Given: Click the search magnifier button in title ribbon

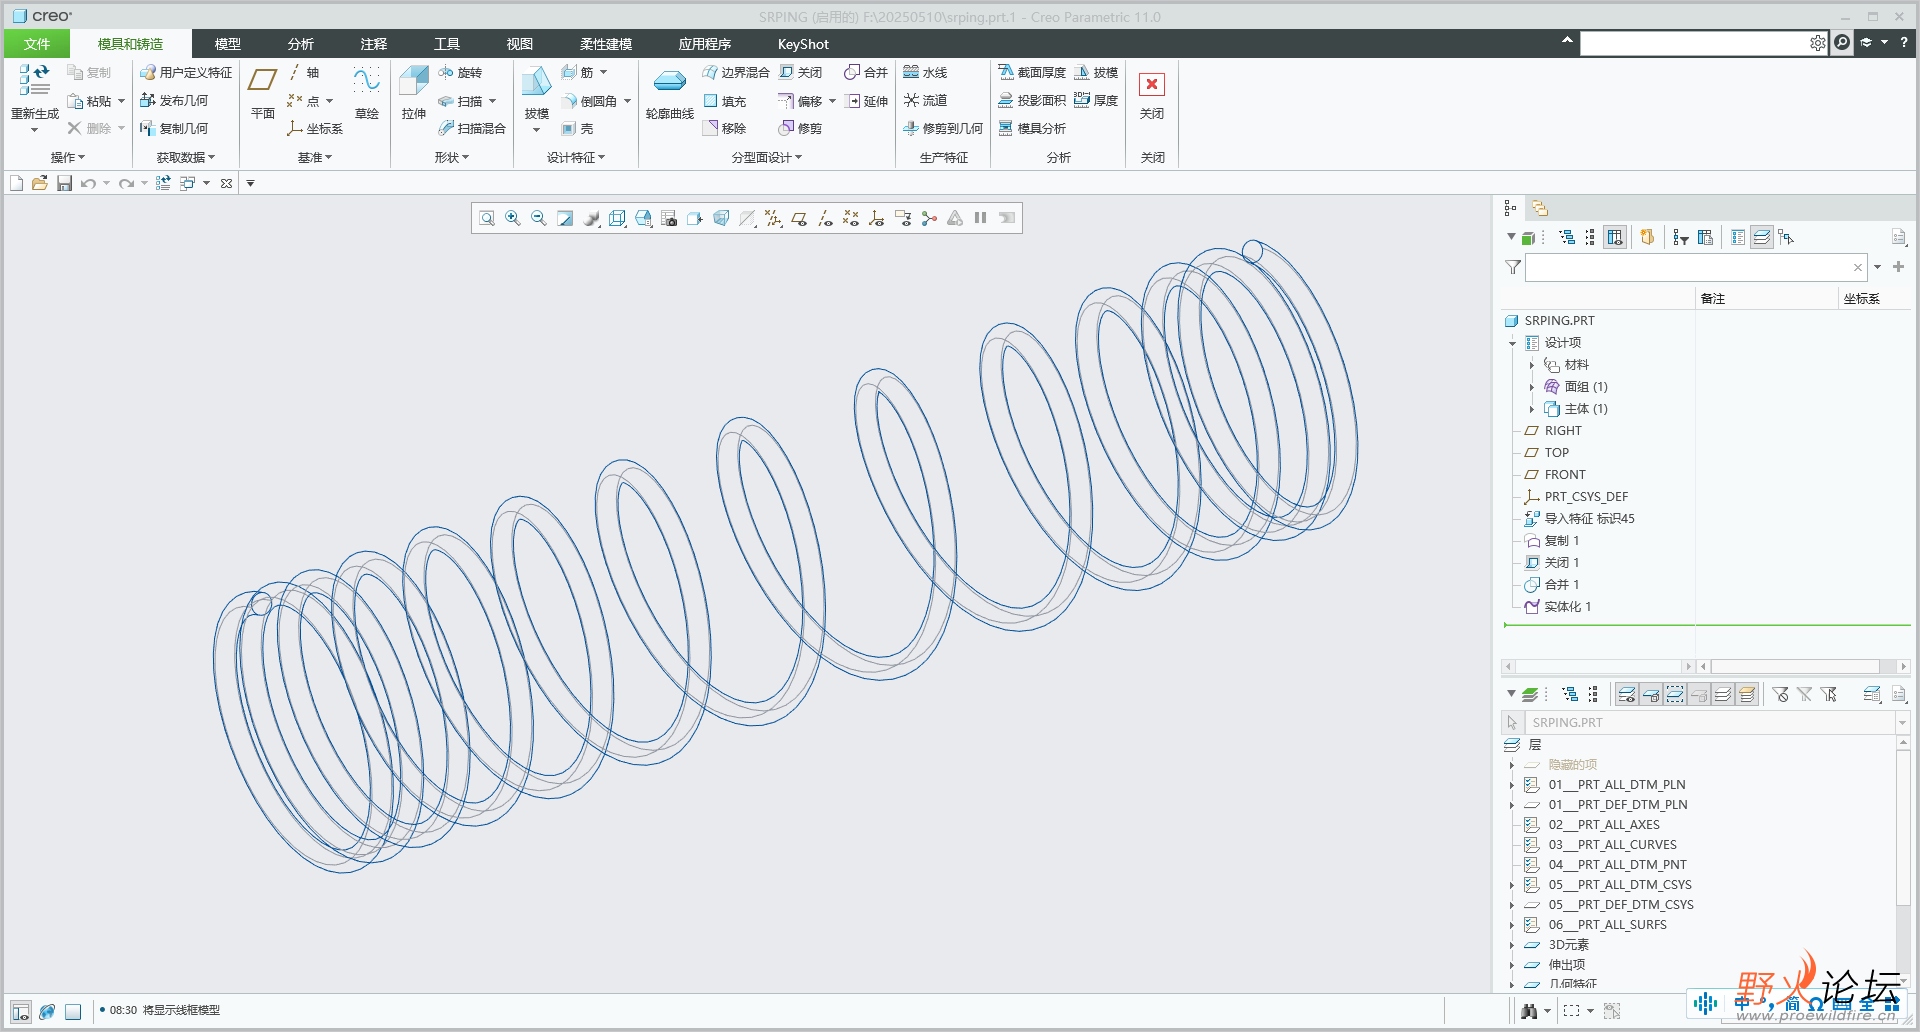Looking at the screenshot, I should click(1842, 43).
